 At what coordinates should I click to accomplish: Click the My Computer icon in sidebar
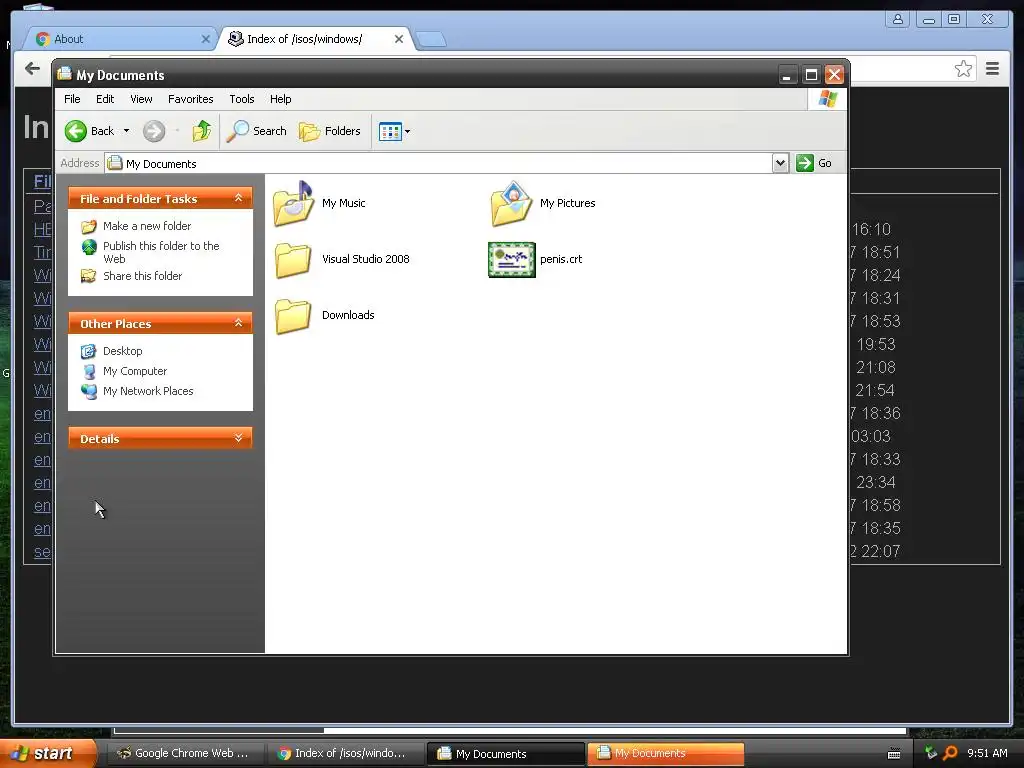[89, 372]
